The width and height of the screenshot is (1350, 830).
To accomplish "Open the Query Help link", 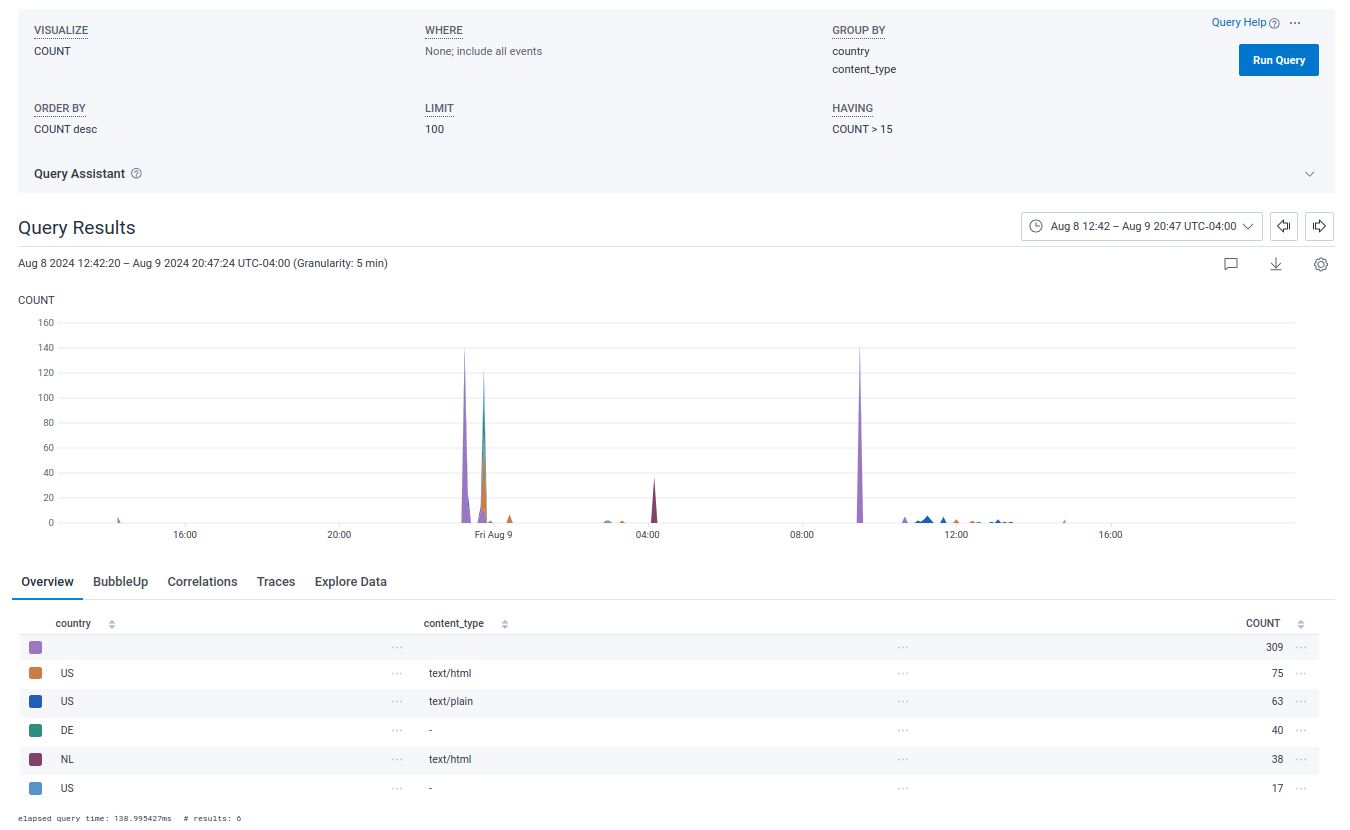I will (1239, 22).
